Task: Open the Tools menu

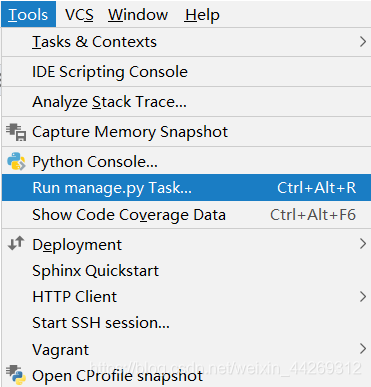Action: pos(28,14)
